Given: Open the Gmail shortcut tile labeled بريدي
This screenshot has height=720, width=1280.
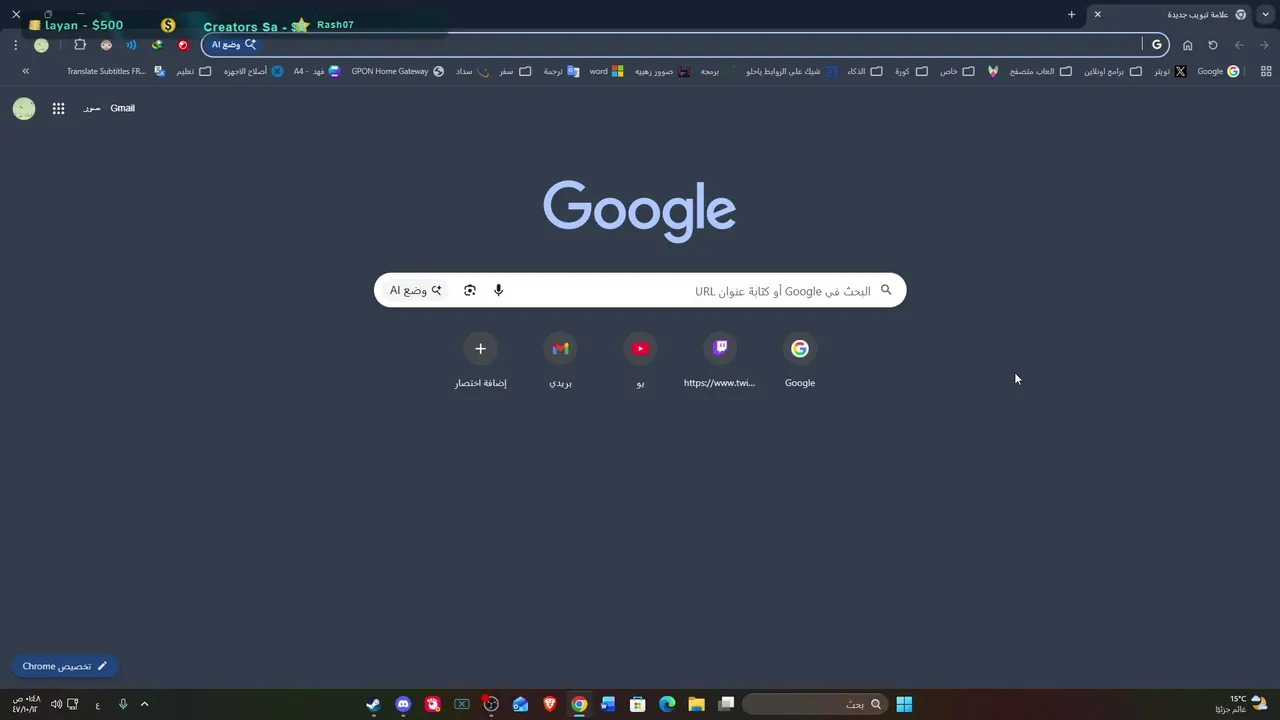Looking at the screenshot, I should (561, 361).
